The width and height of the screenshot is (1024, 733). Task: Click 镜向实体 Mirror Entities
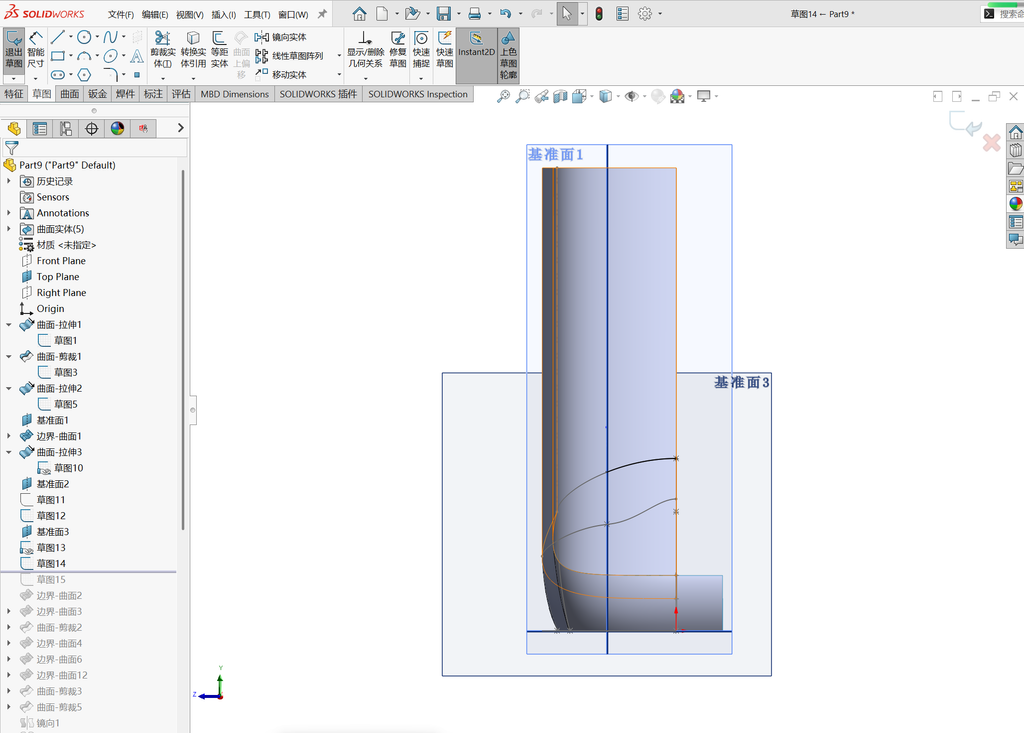281,37
